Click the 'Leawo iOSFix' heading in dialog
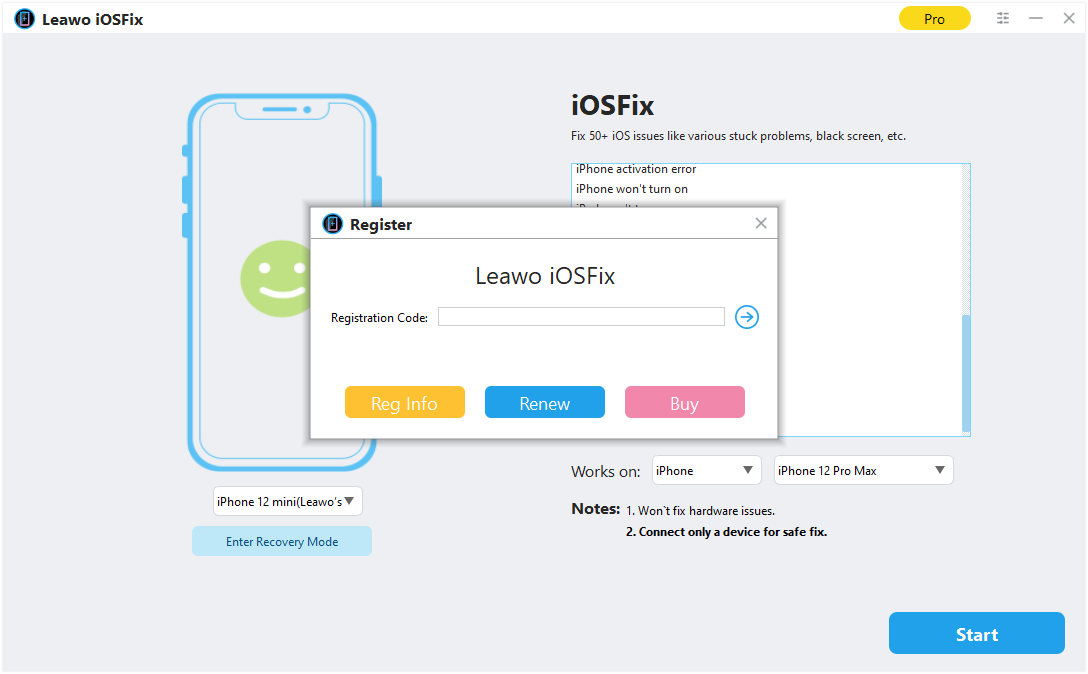 point(545,276)
